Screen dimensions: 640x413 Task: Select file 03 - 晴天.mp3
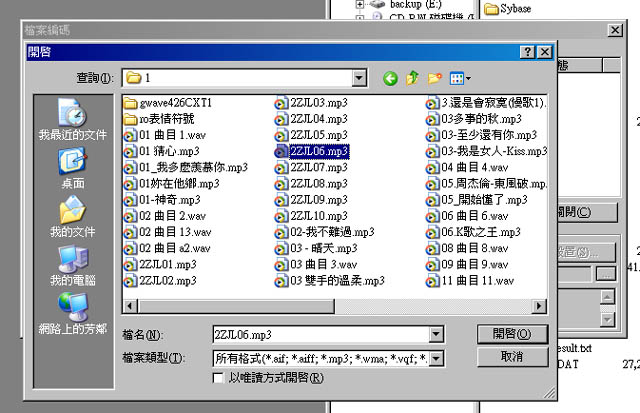click(x=316, y=249)
